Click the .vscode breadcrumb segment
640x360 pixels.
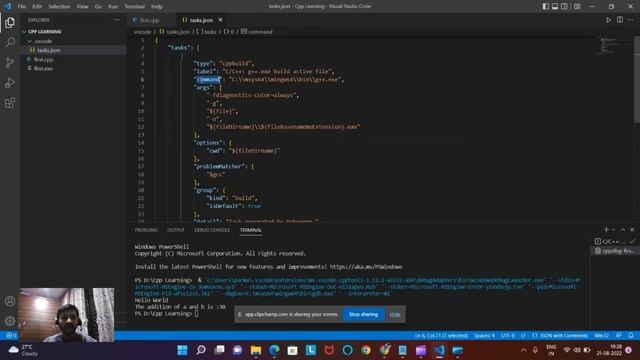(x=142, y=31)
